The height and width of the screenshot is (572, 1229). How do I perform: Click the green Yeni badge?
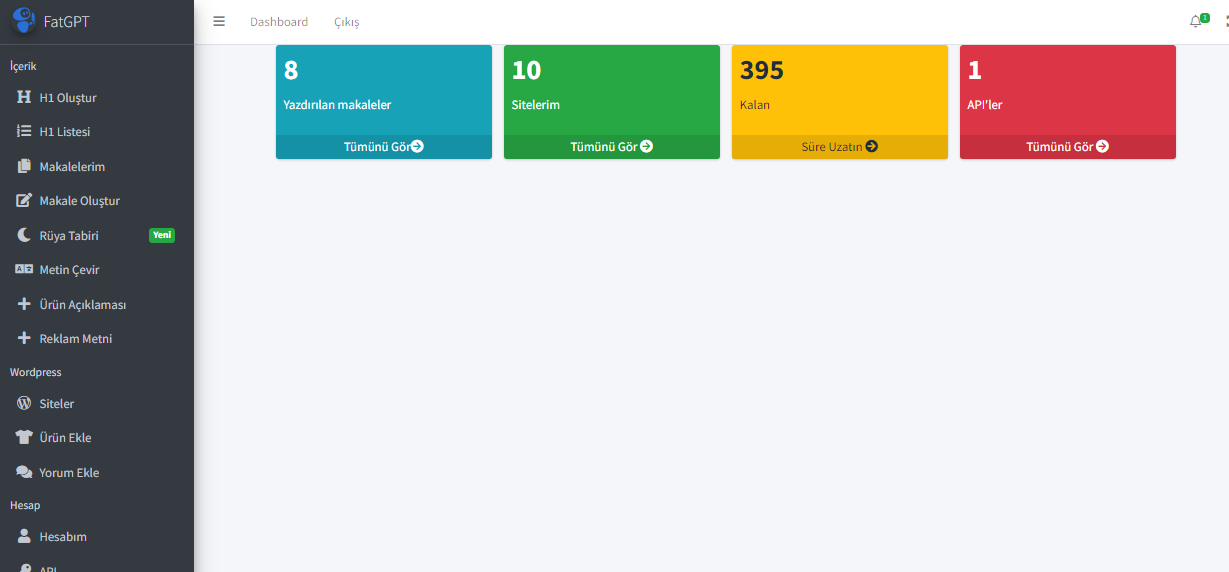162,235
